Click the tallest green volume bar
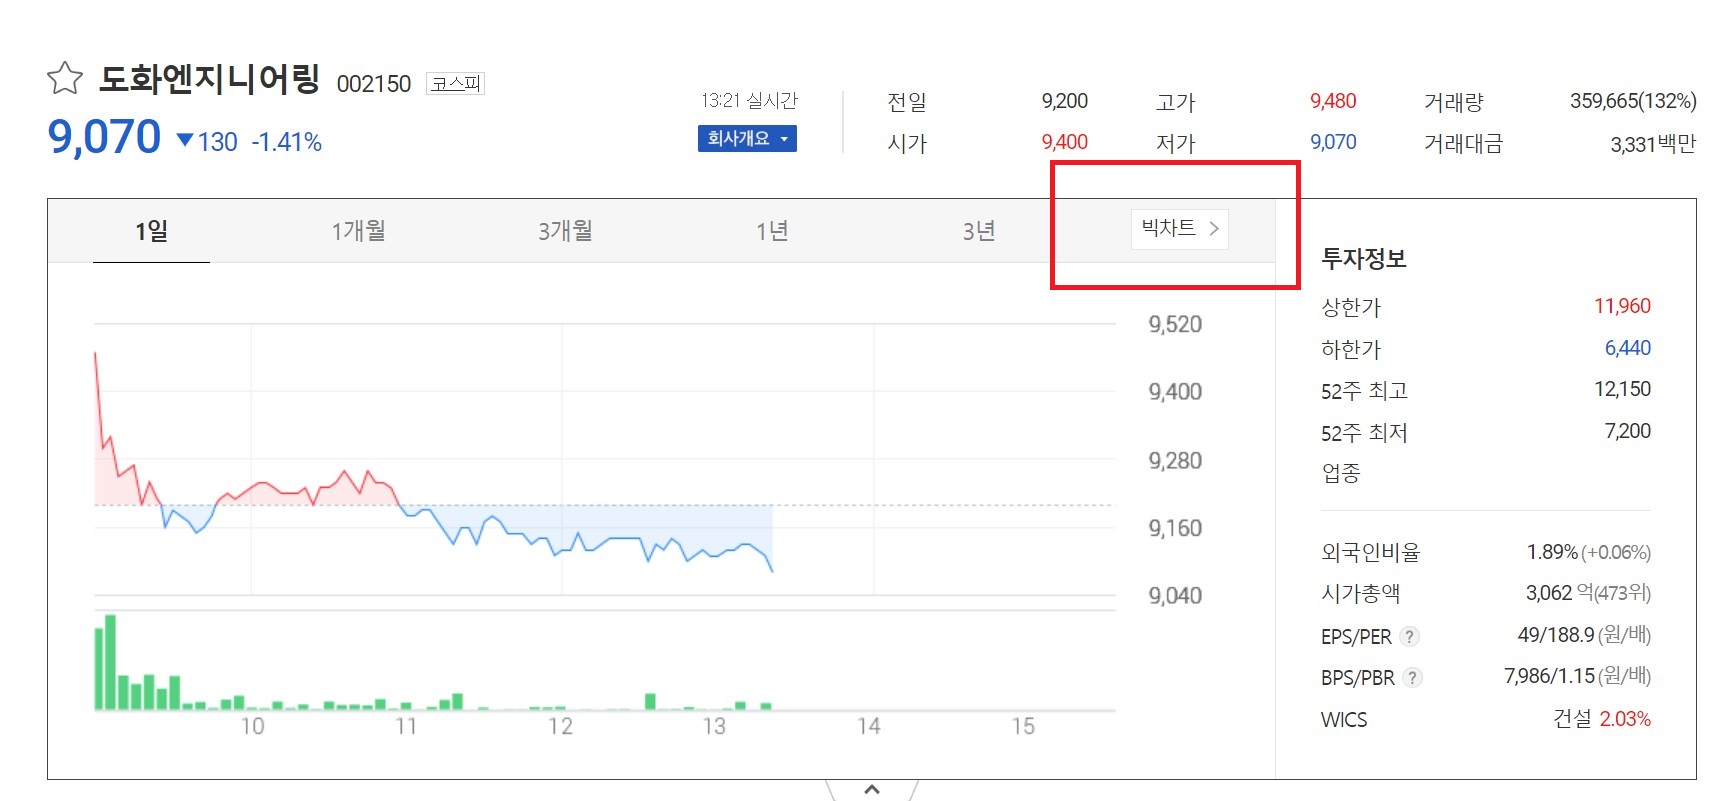The image size is (1722, 801). coord(110,662)
